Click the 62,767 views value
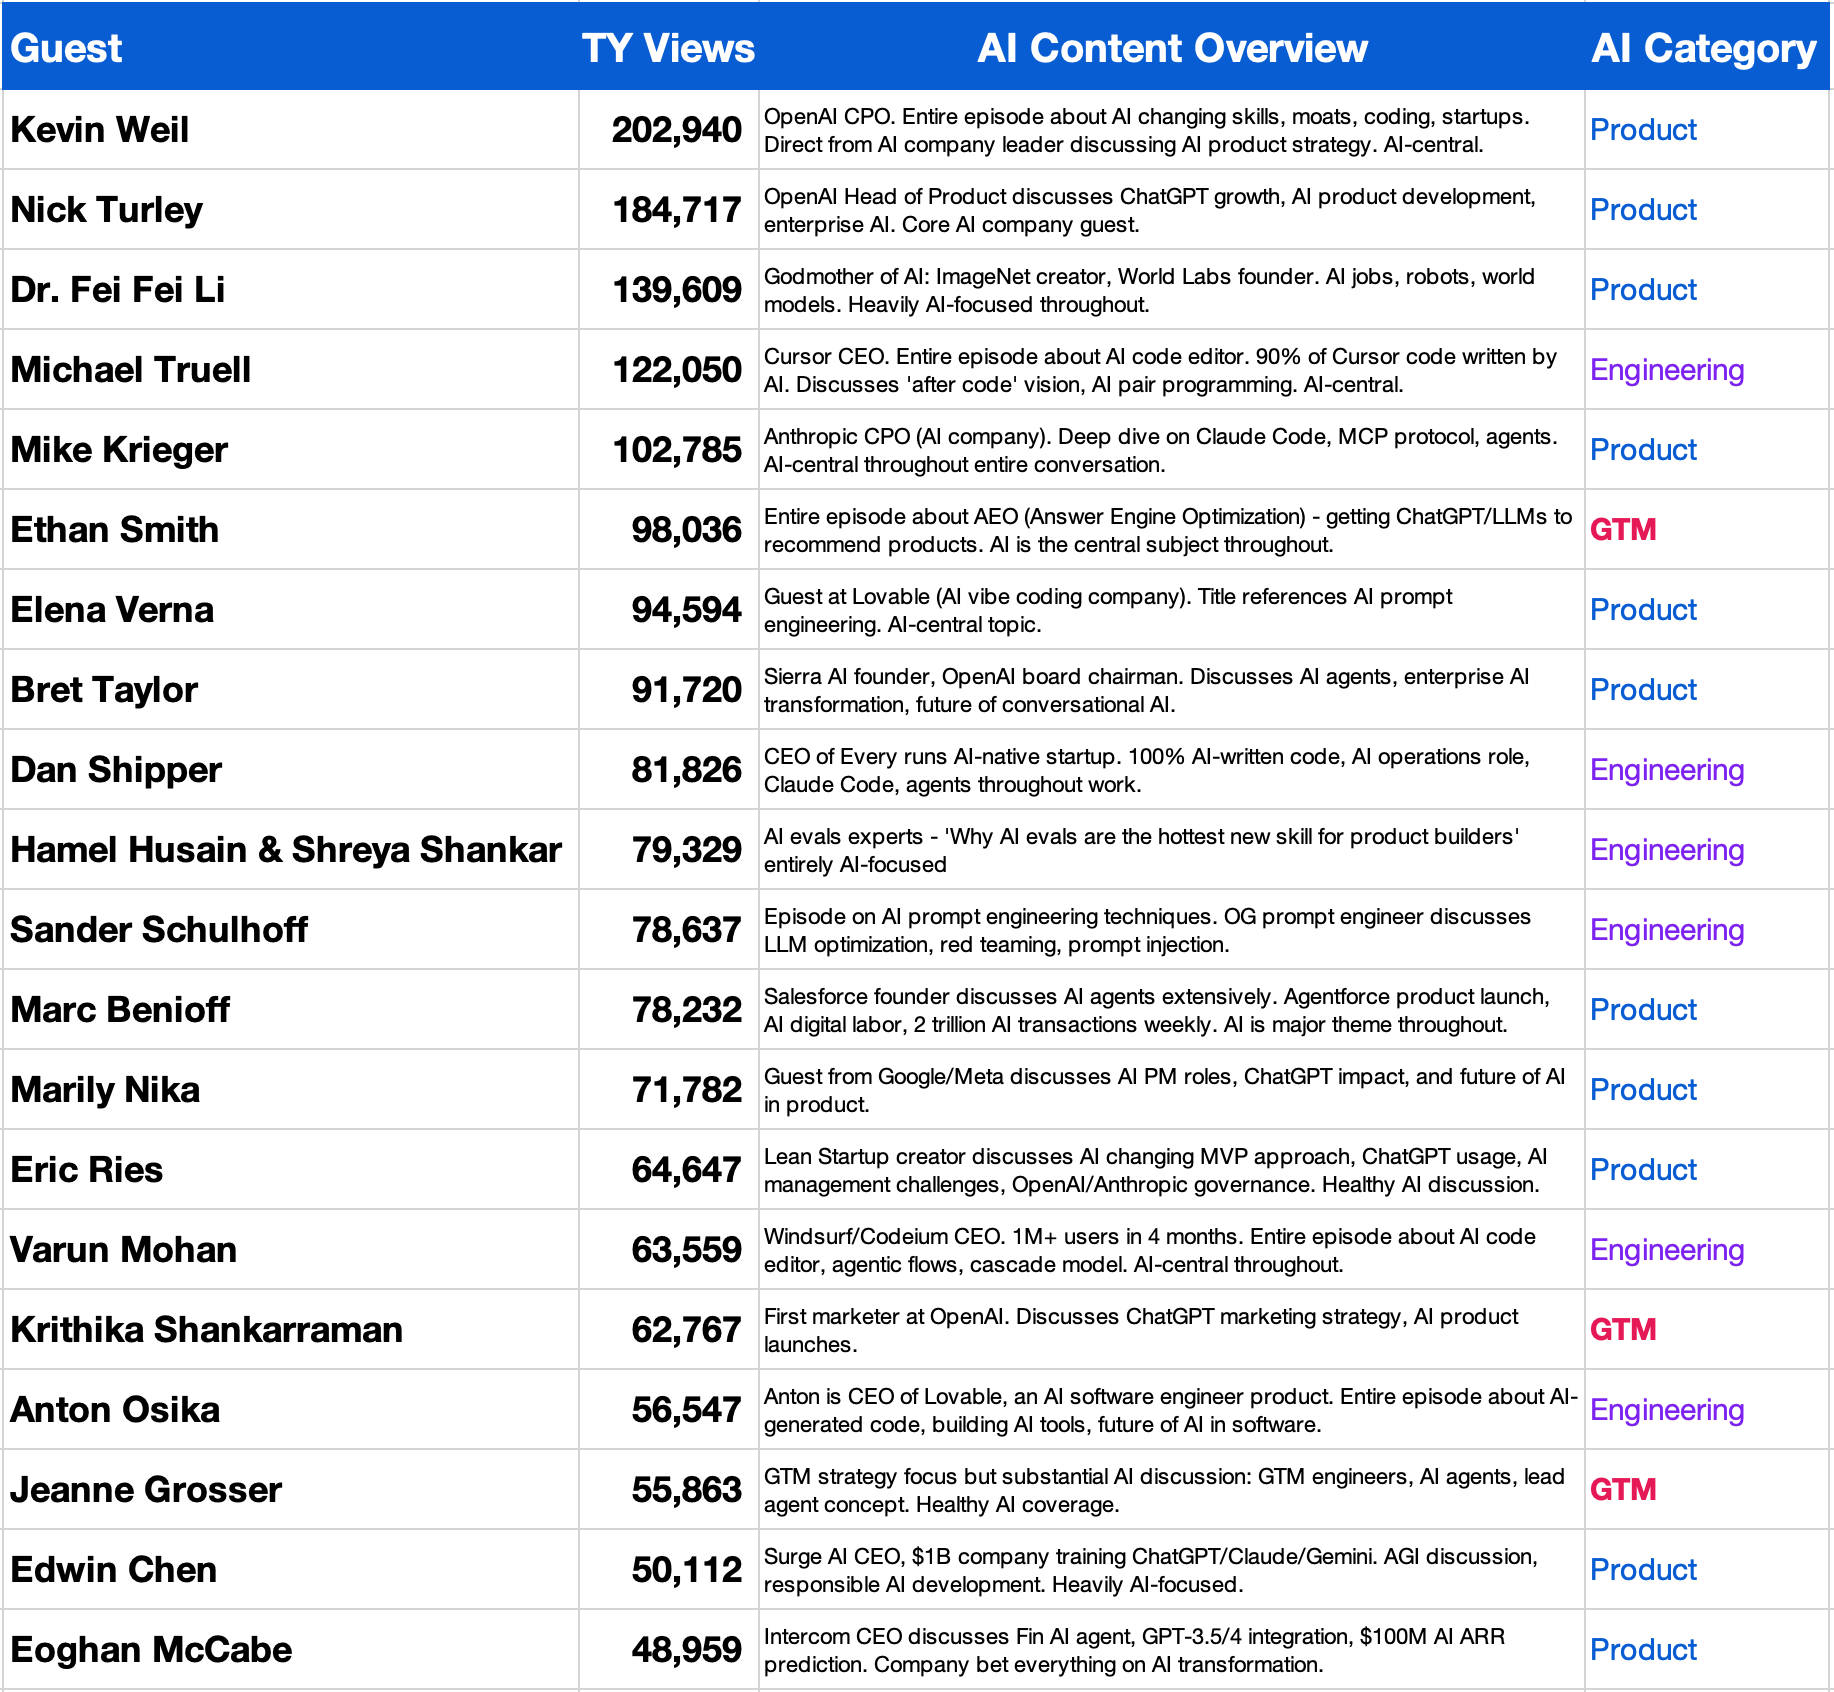Image resolution: width=1834 pixels, height=1692 pixels. 687,1330
